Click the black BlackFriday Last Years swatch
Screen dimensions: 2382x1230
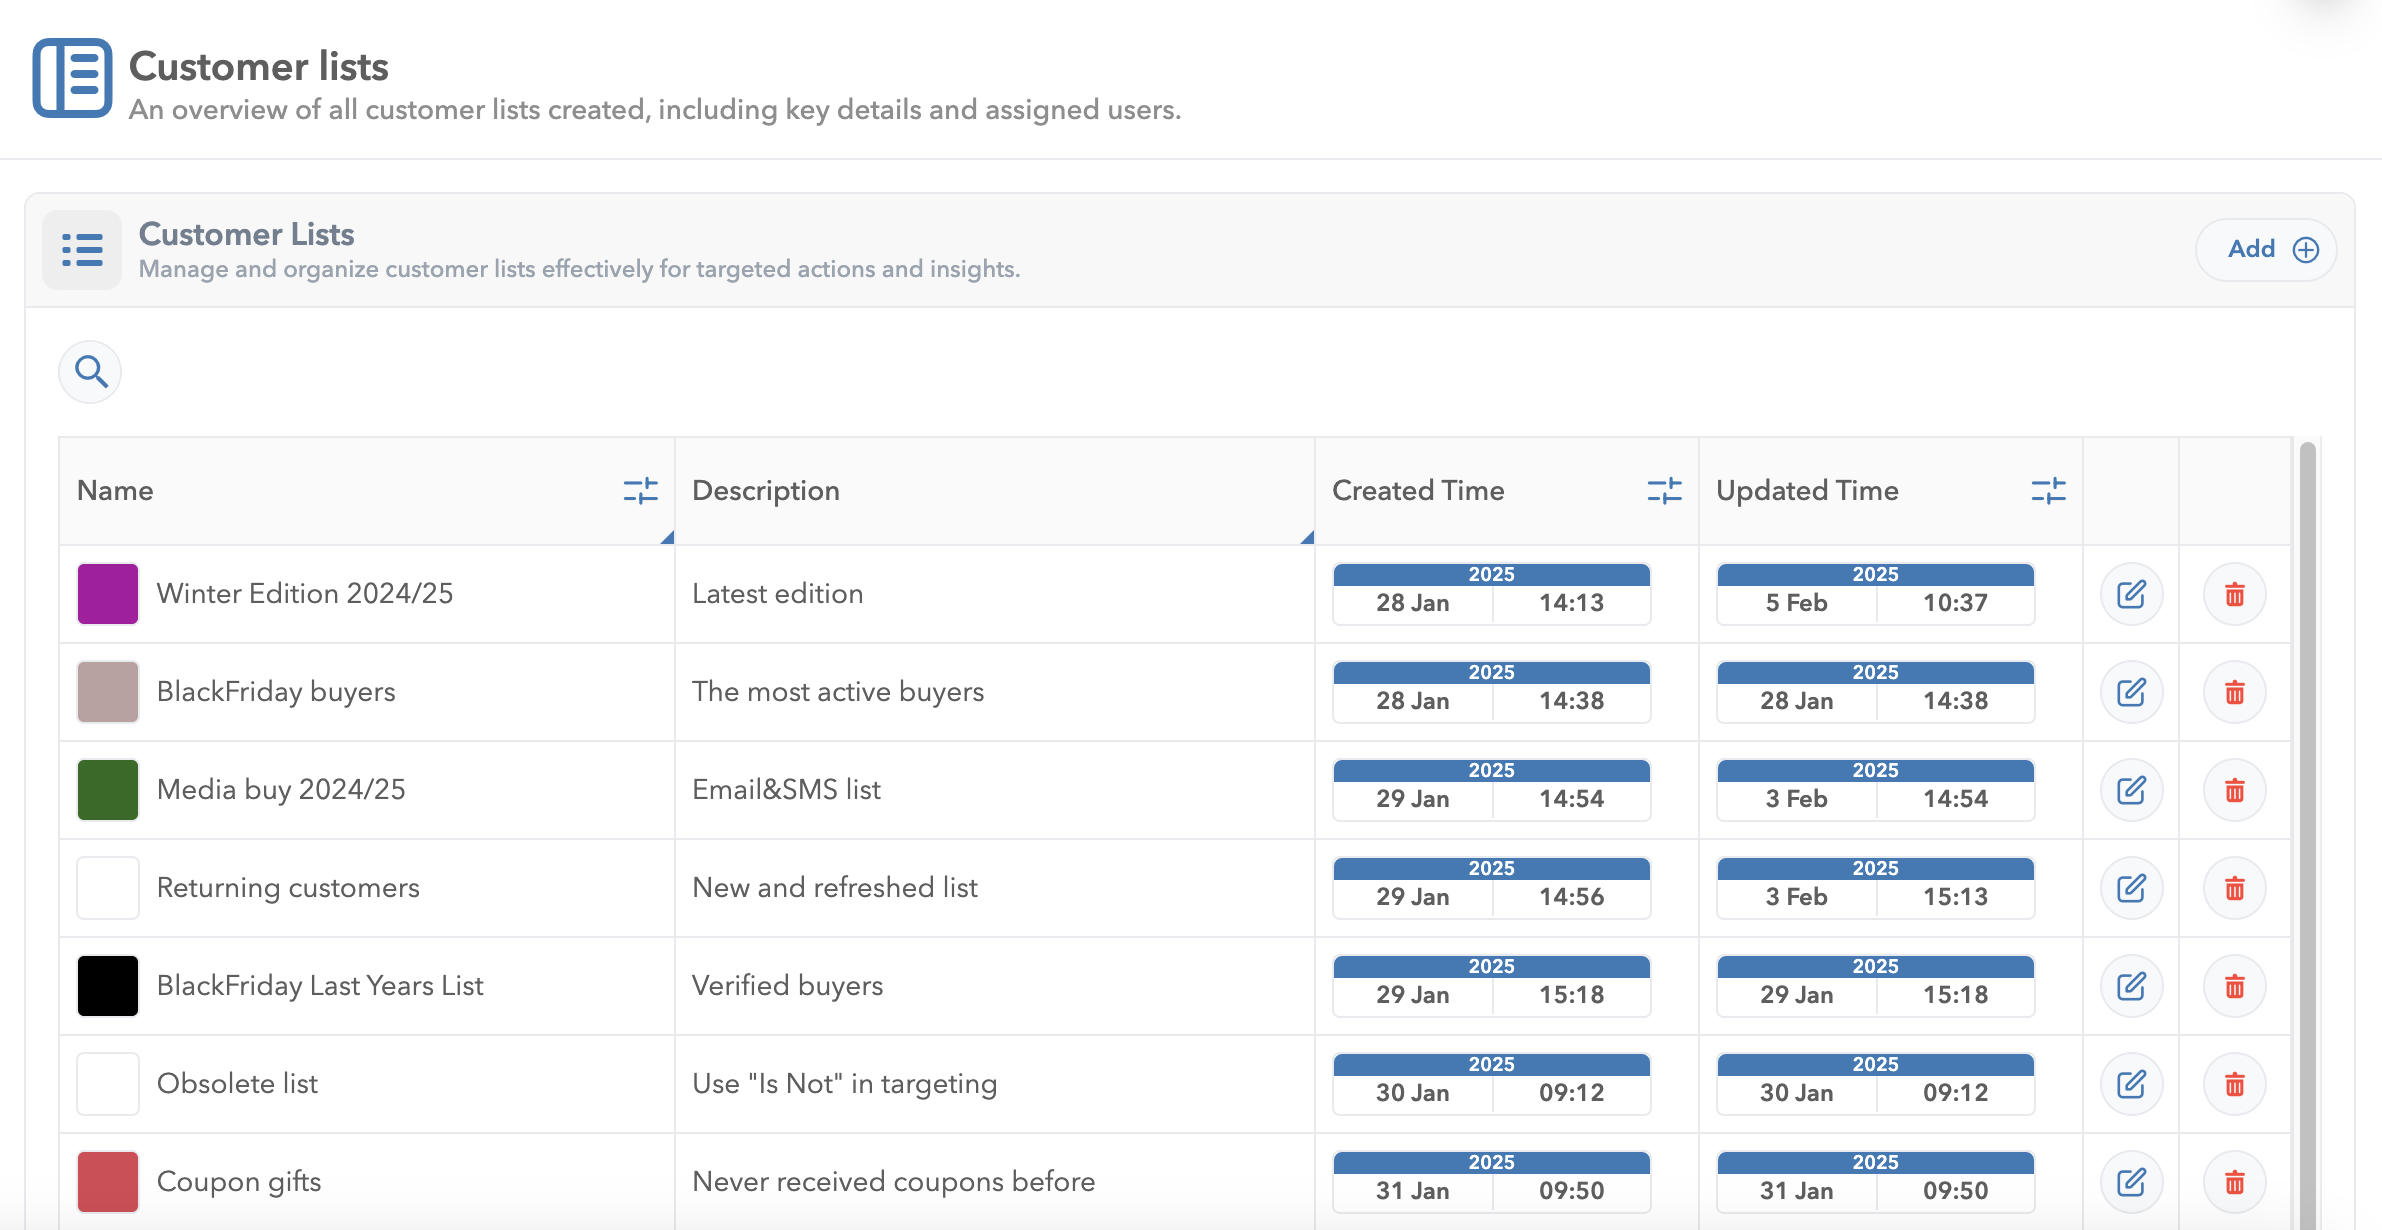(108, 986)
